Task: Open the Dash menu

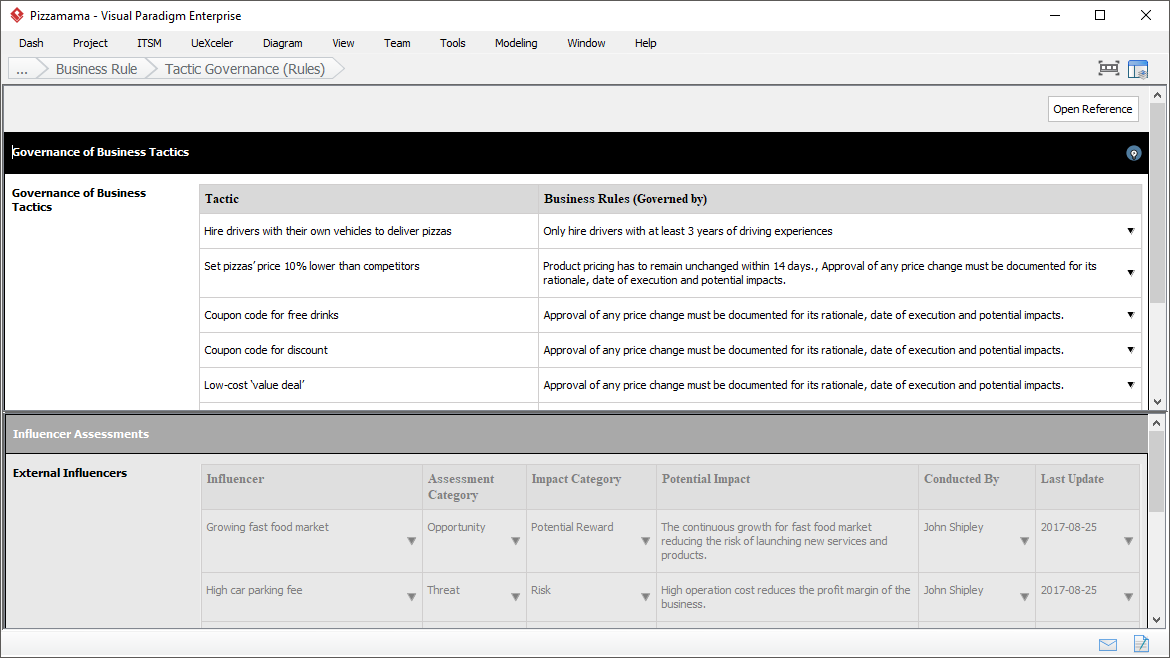Action: [x=31, y=43]
